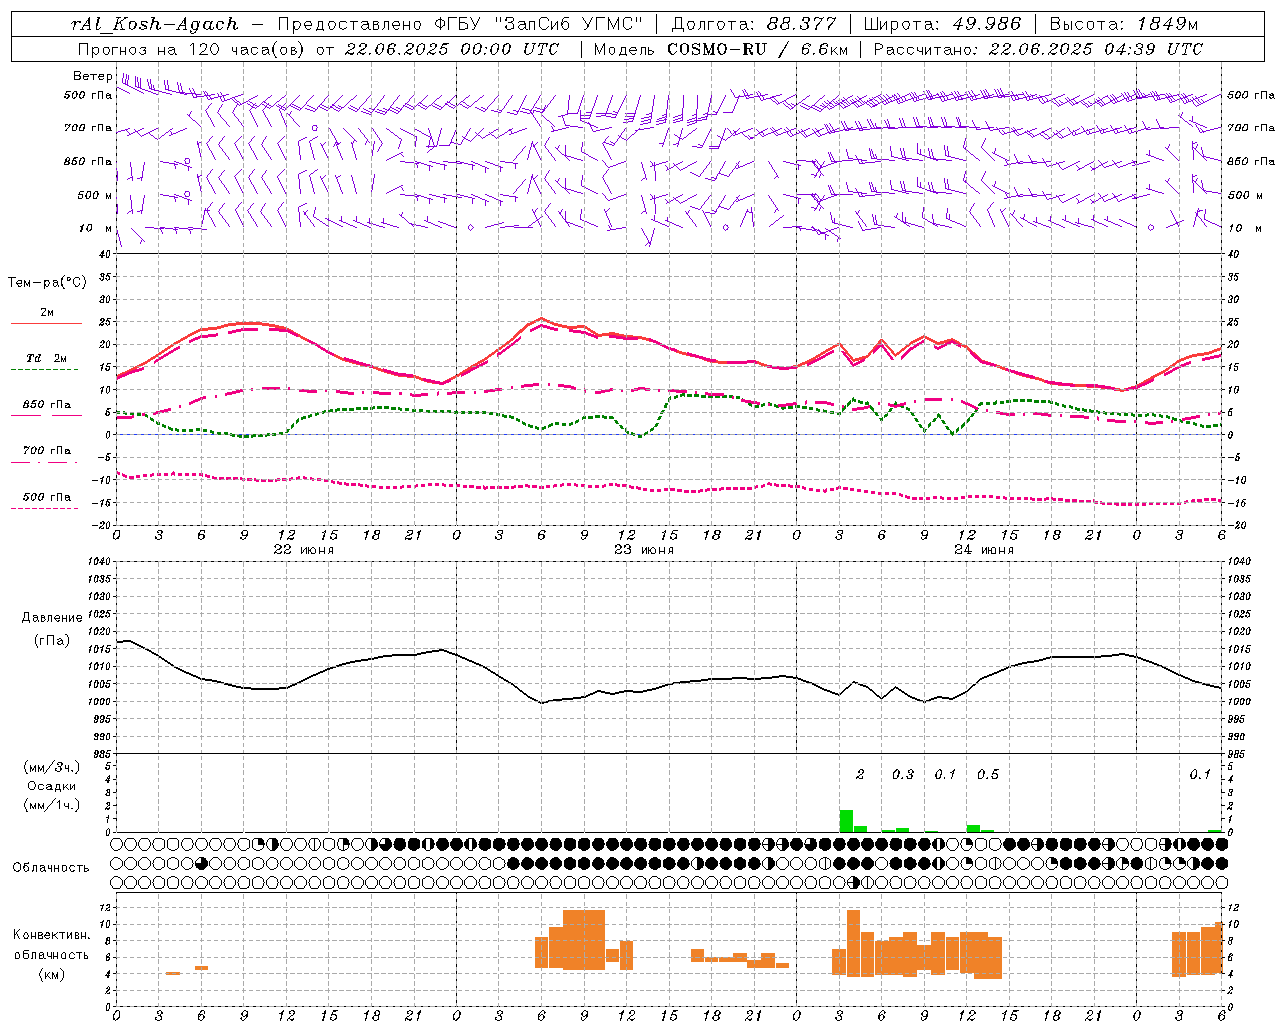Click the Конвективн. облачность (км) label
The width and height of the screenshot is (1280, 1024).
51,954
